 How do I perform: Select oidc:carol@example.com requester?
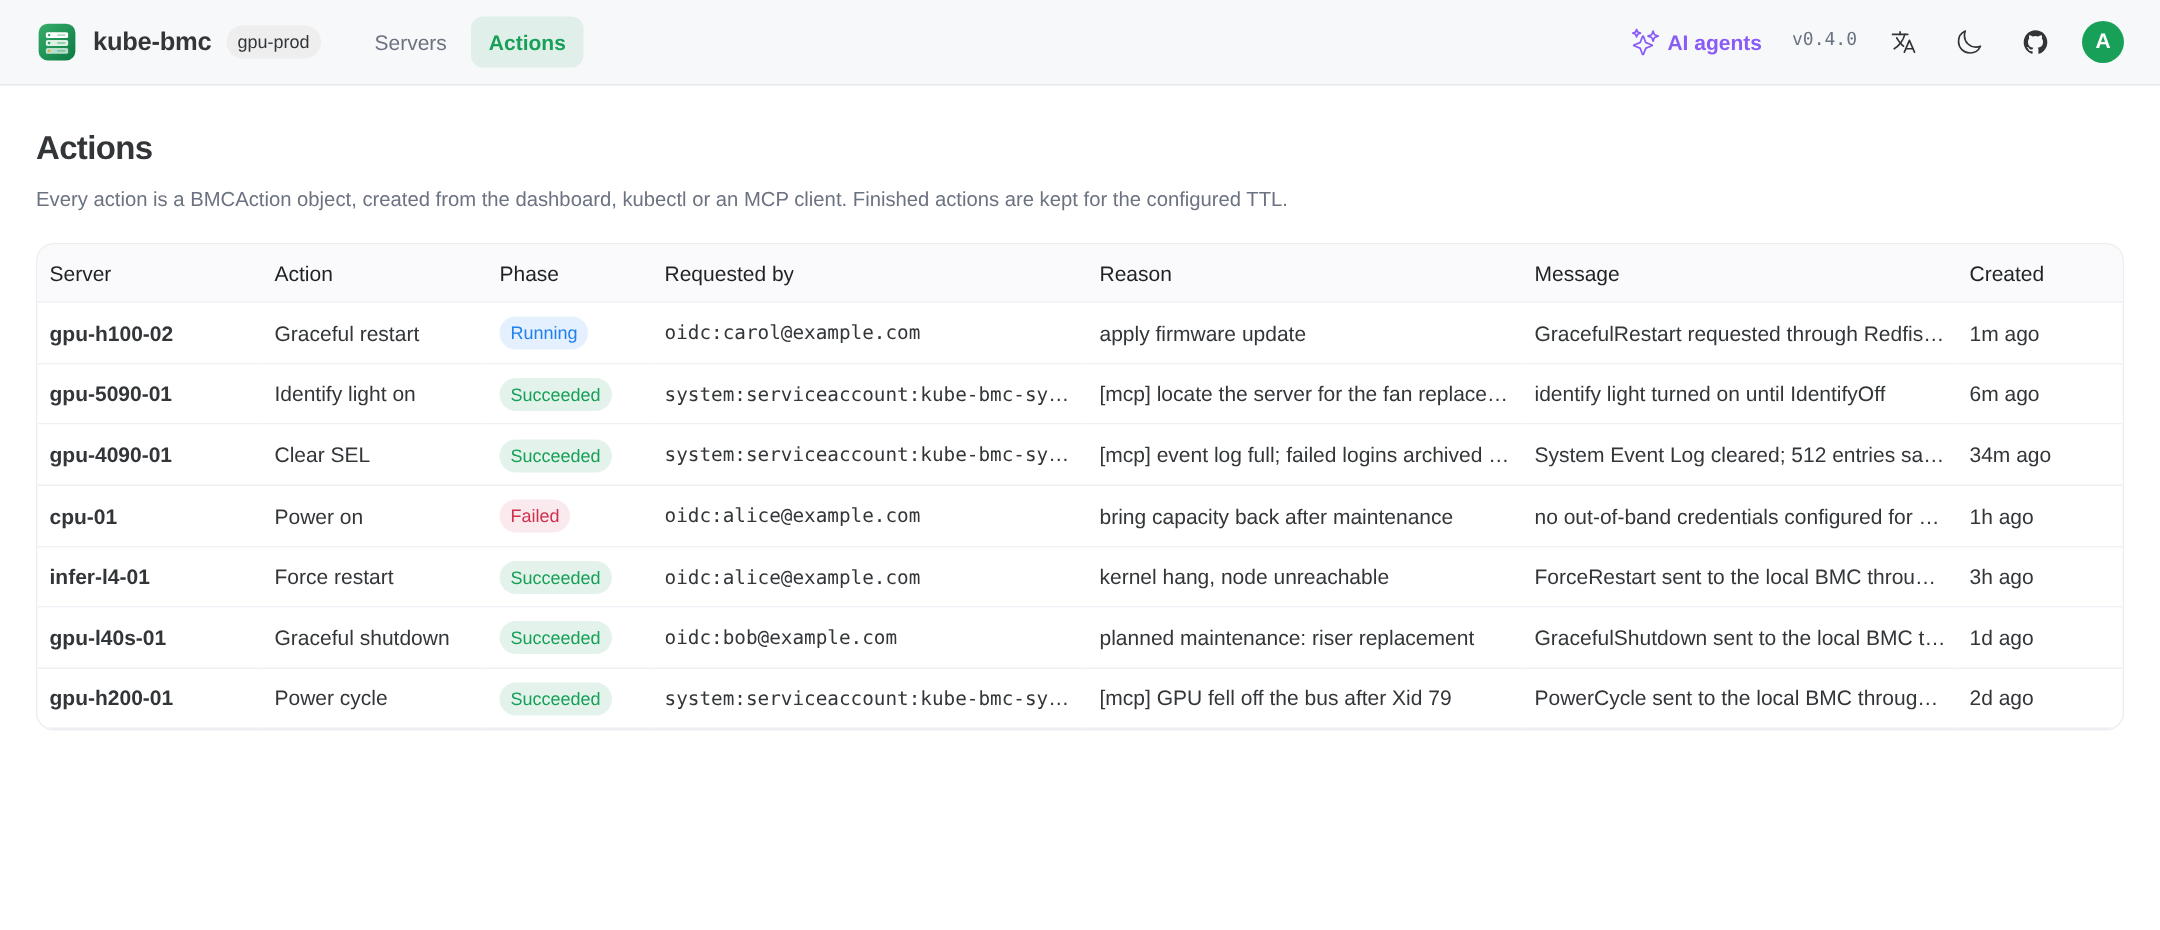(x=792, y=333)
